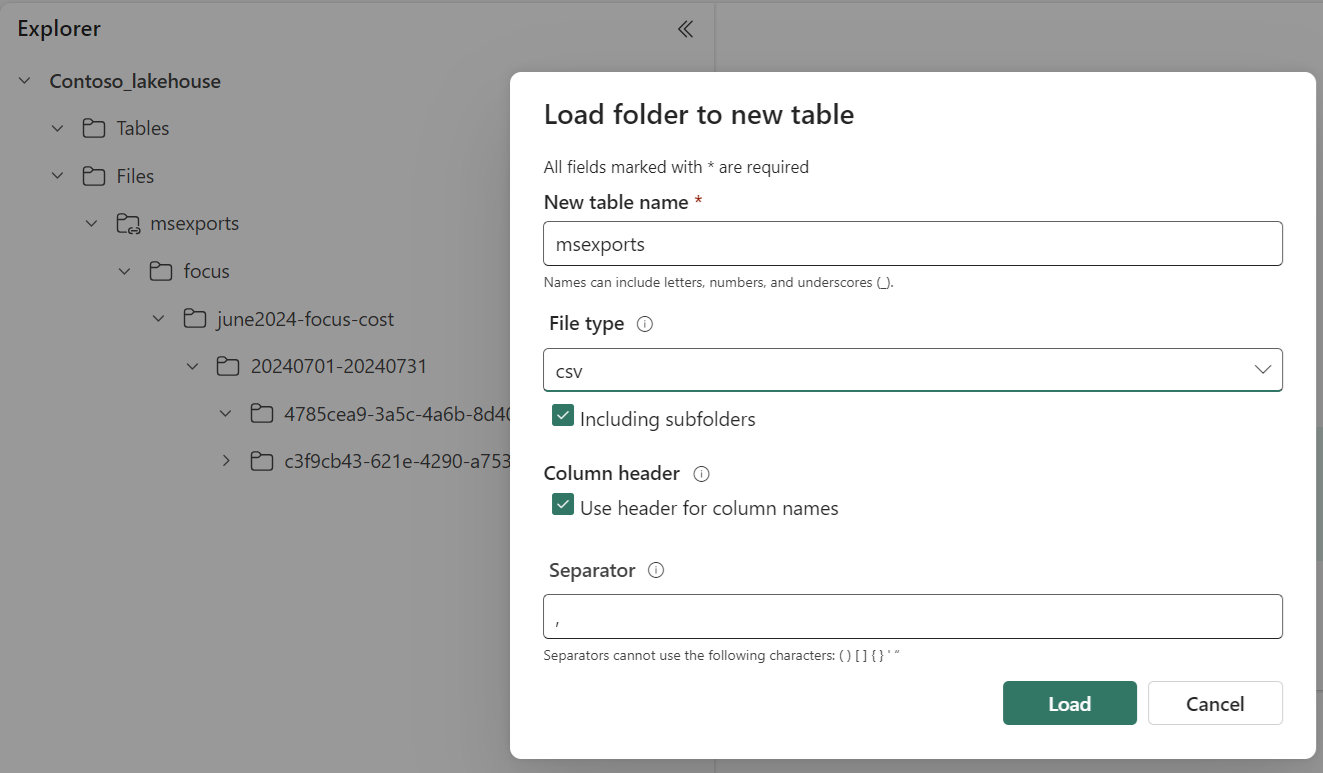The height and width of the screenshot is (773, 1323).
Task: Click the 20240701-20240731 folder icon
Action: tap(228, 366)
